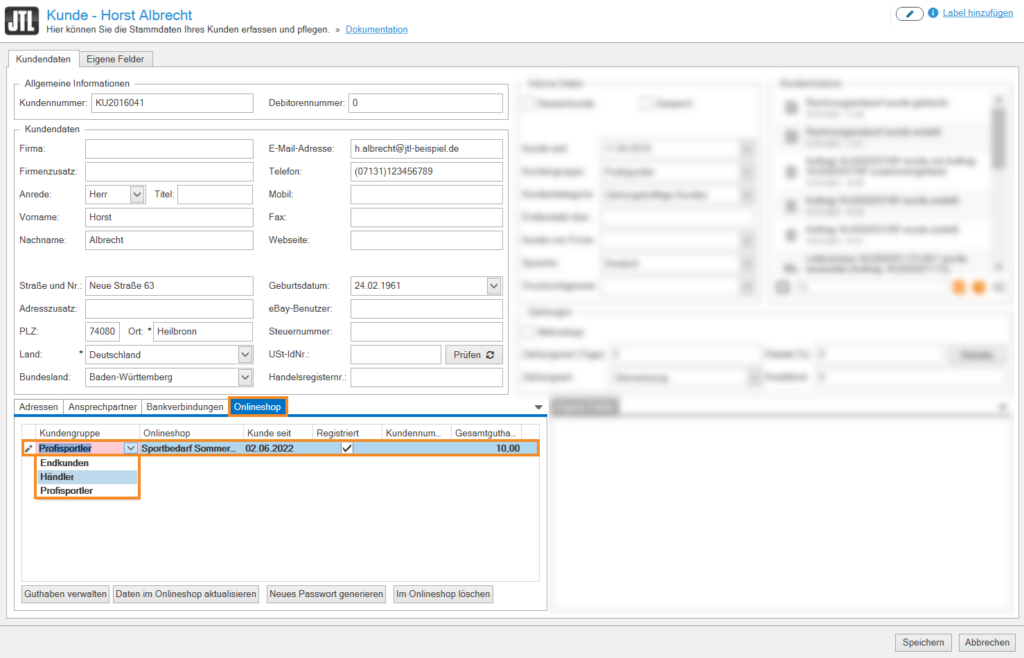The height and width of the screenshot is (658, 1024).
Task: Switch to the Ansprechpartner tab
Action: point(103,407)
